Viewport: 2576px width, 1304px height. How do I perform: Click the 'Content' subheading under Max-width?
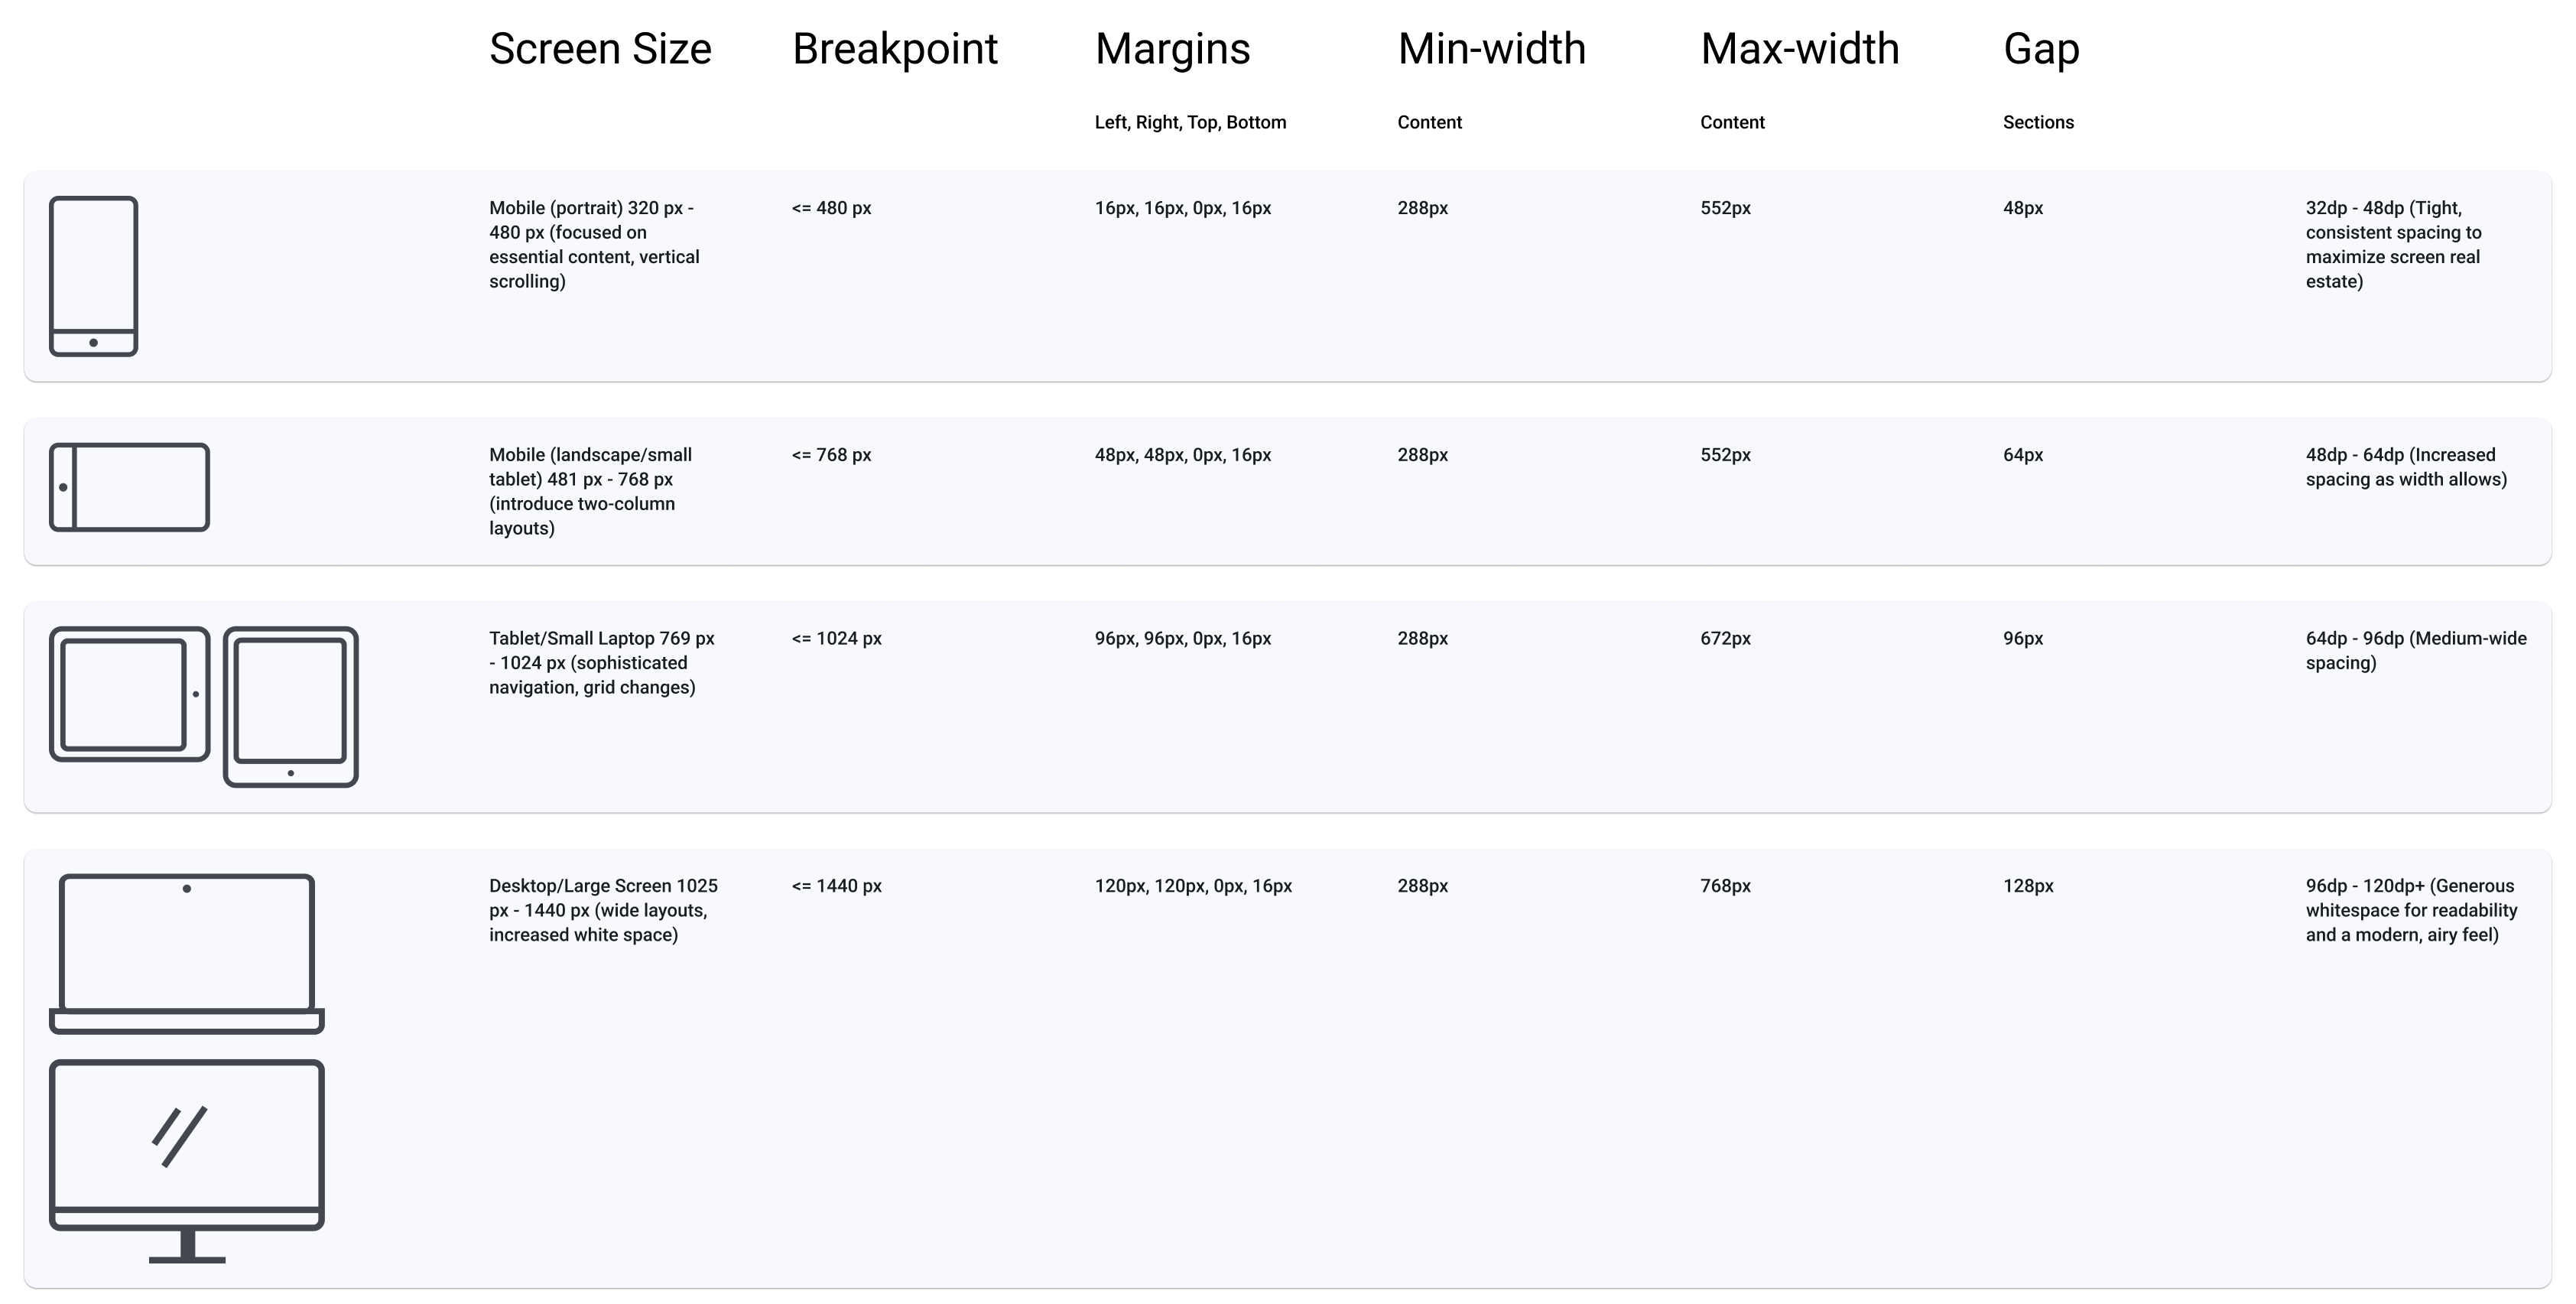pos(1732,122)
